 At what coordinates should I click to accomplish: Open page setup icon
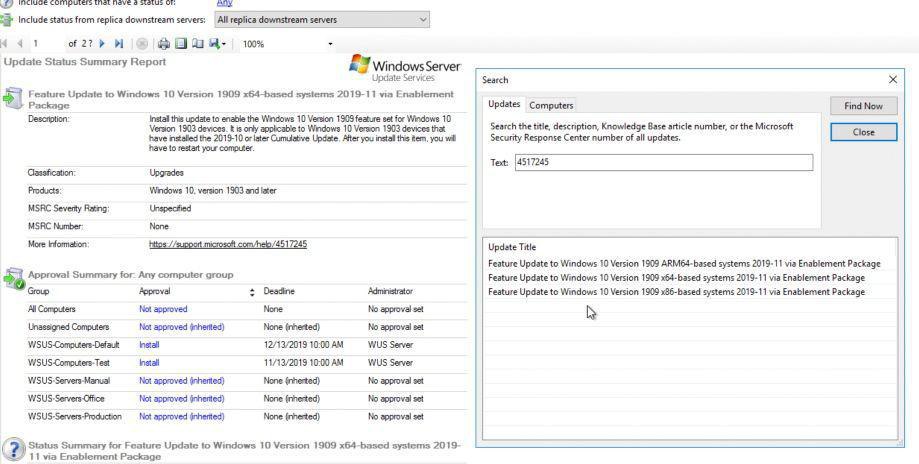[198, 43]
